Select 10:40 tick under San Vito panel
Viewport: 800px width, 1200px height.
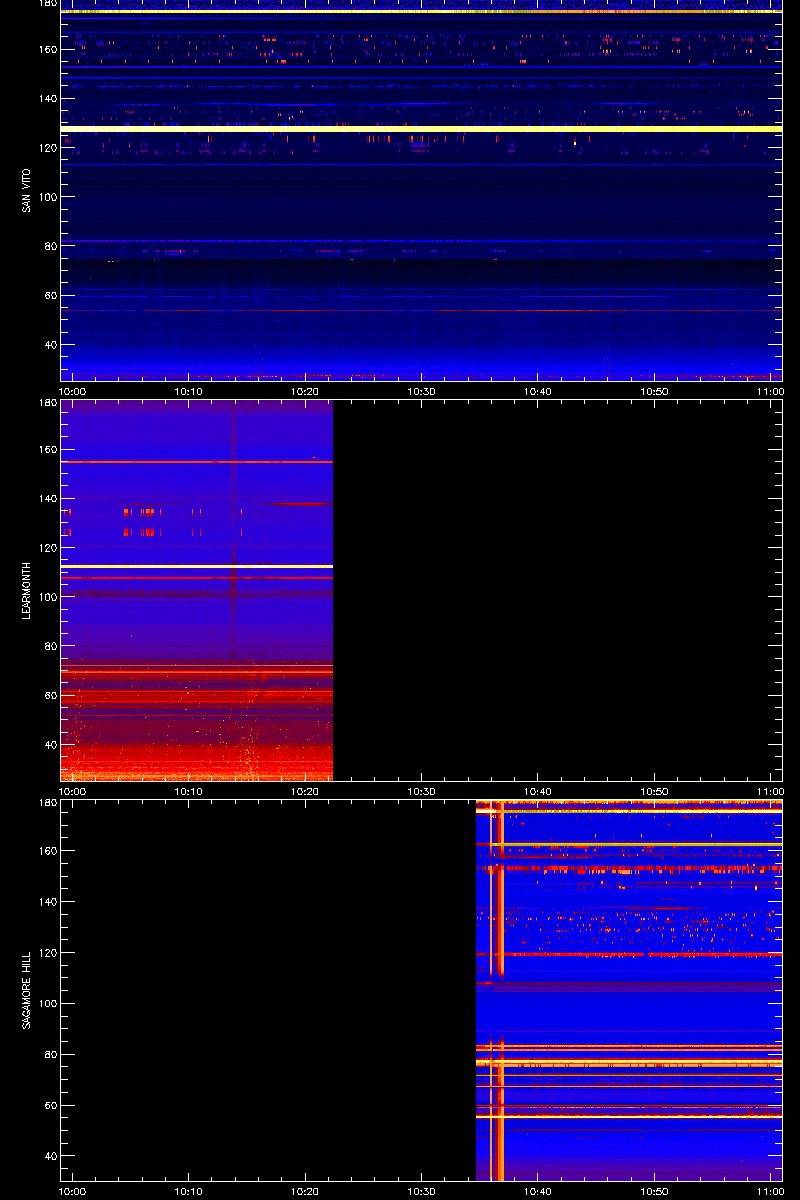point(538,391)
